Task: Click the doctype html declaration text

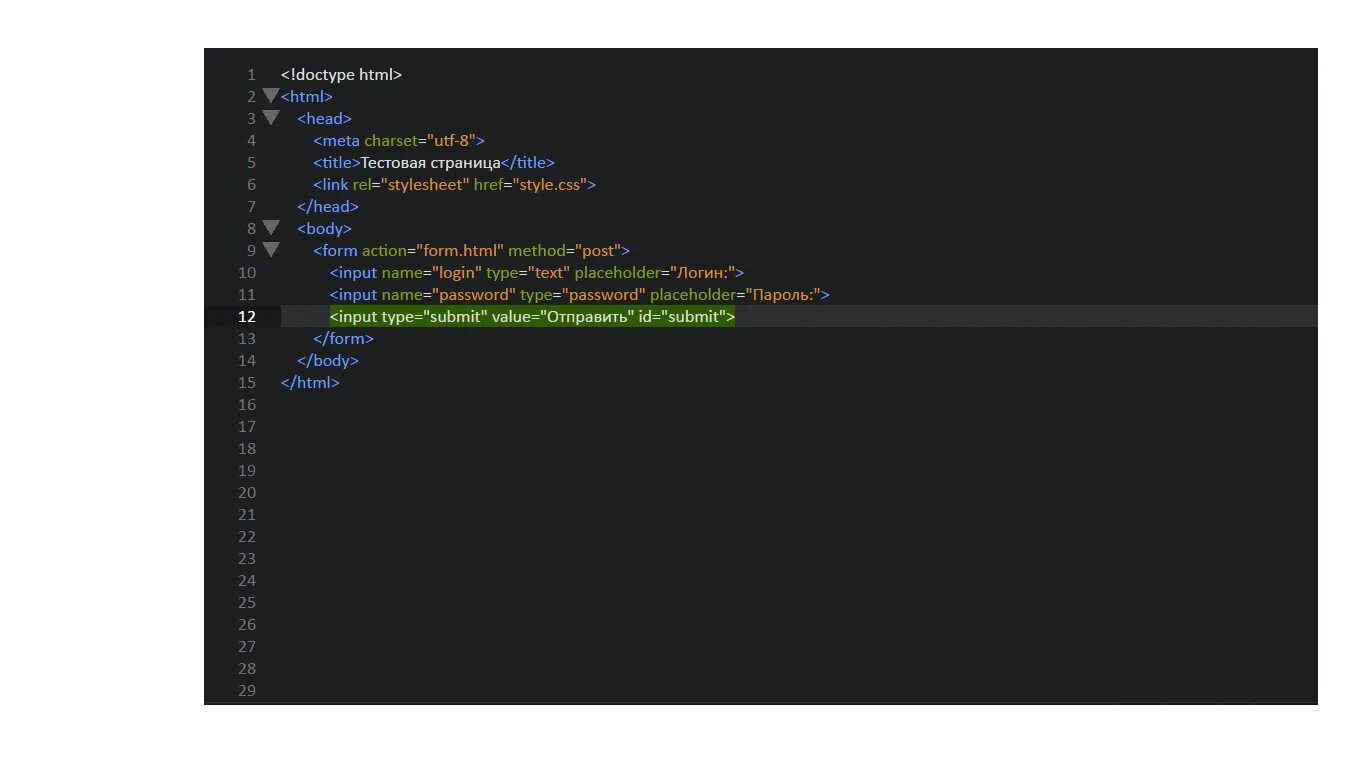Action: tap(341, 75)
